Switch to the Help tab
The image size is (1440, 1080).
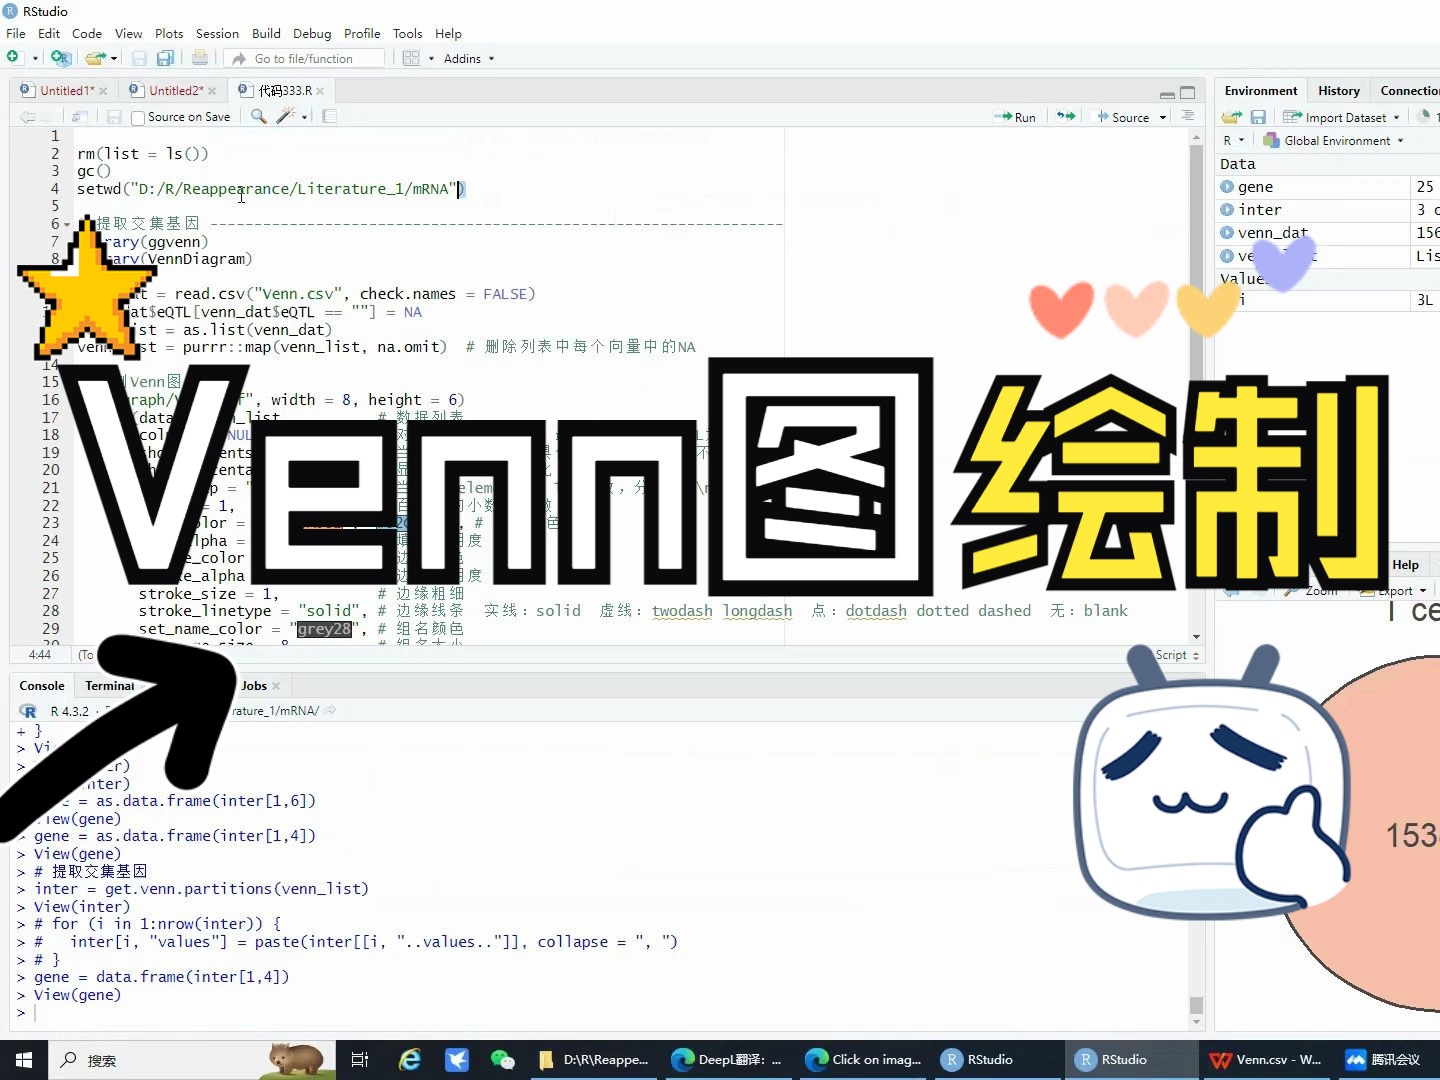point(1405,564)
